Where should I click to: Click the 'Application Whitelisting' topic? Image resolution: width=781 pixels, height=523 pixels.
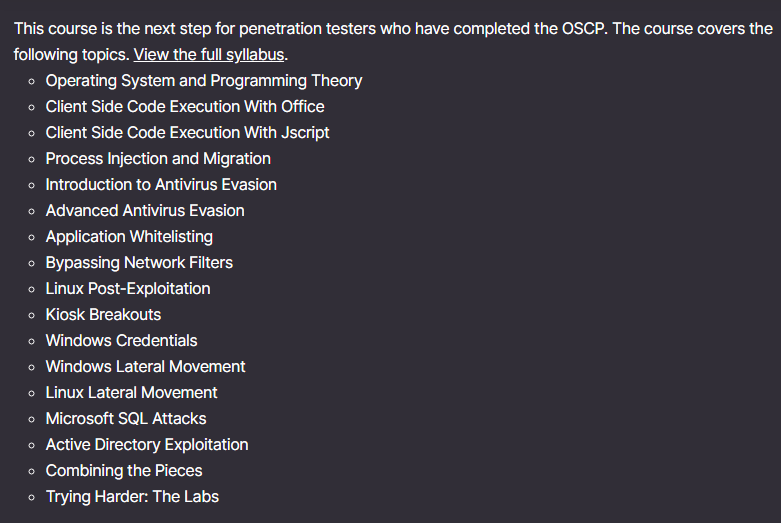tap(129, 237)
